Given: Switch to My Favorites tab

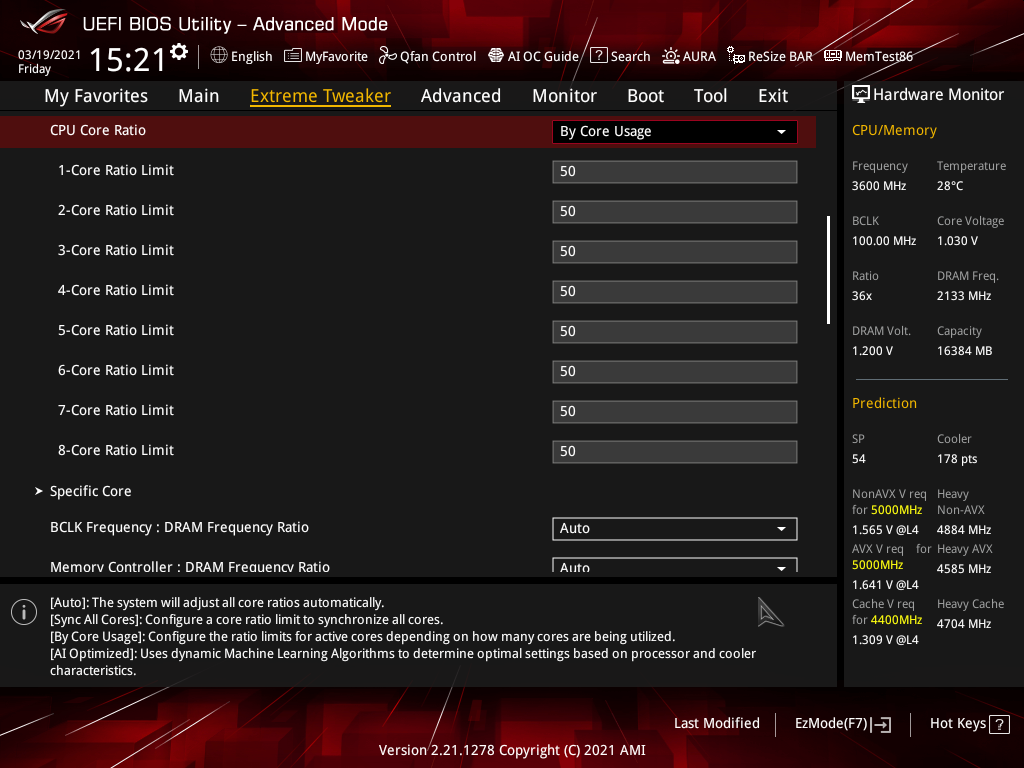Looking at the screenshot, I should coord(96,96).
